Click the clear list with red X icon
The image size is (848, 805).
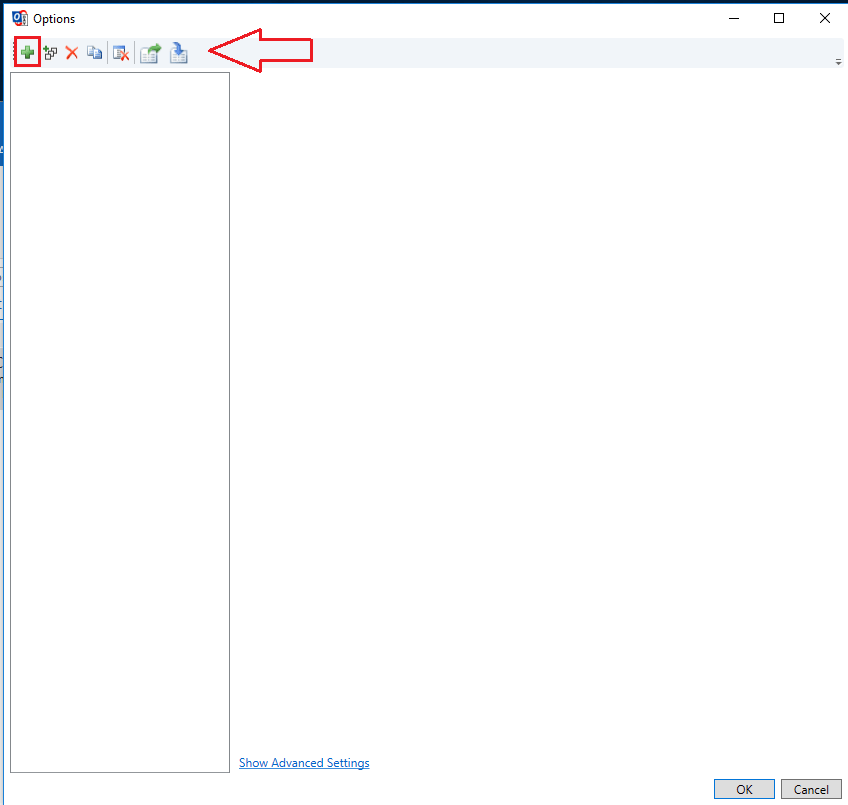(121, 53)
